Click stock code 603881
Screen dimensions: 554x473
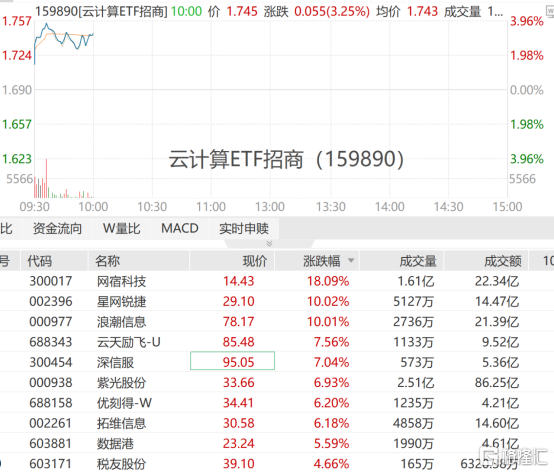tap(51, 443)
